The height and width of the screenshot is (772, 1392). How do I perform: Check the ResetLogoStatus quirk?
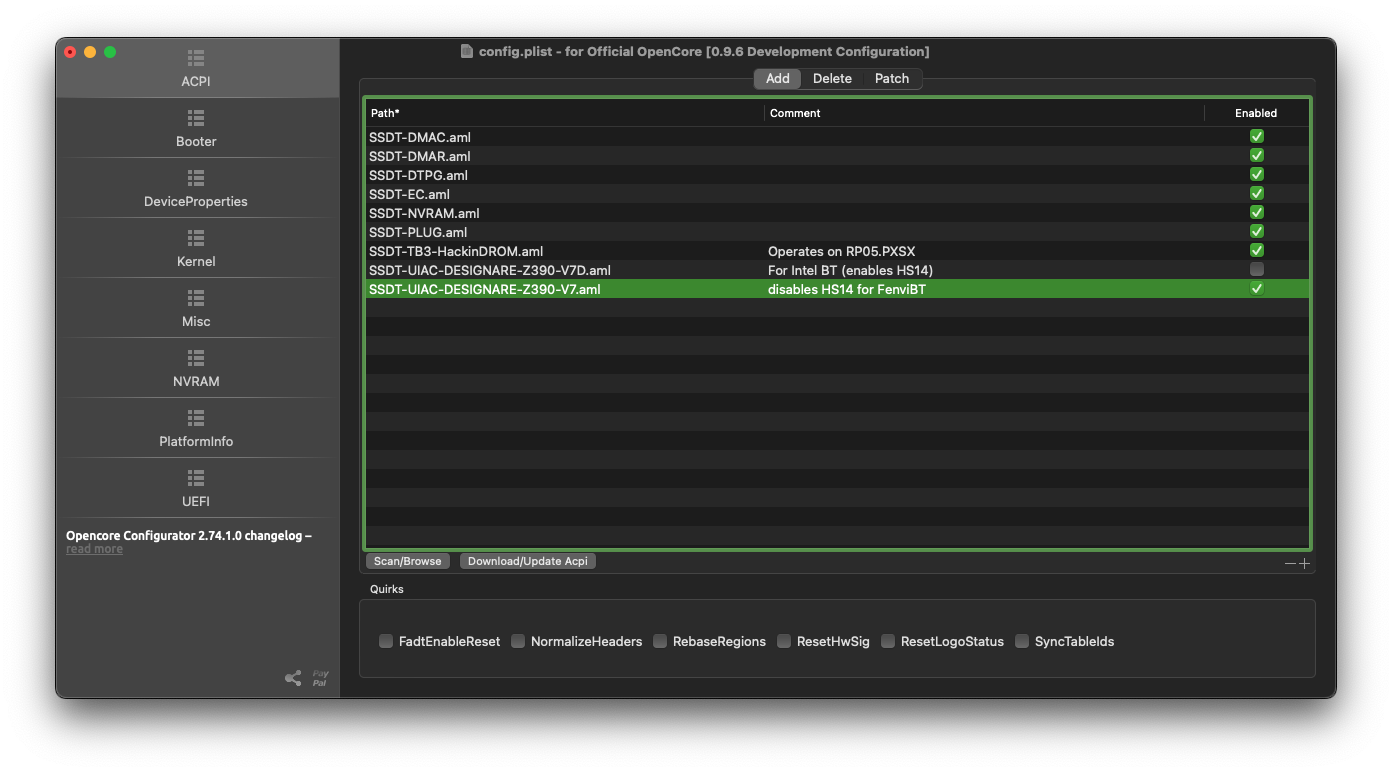coord(888,642)
